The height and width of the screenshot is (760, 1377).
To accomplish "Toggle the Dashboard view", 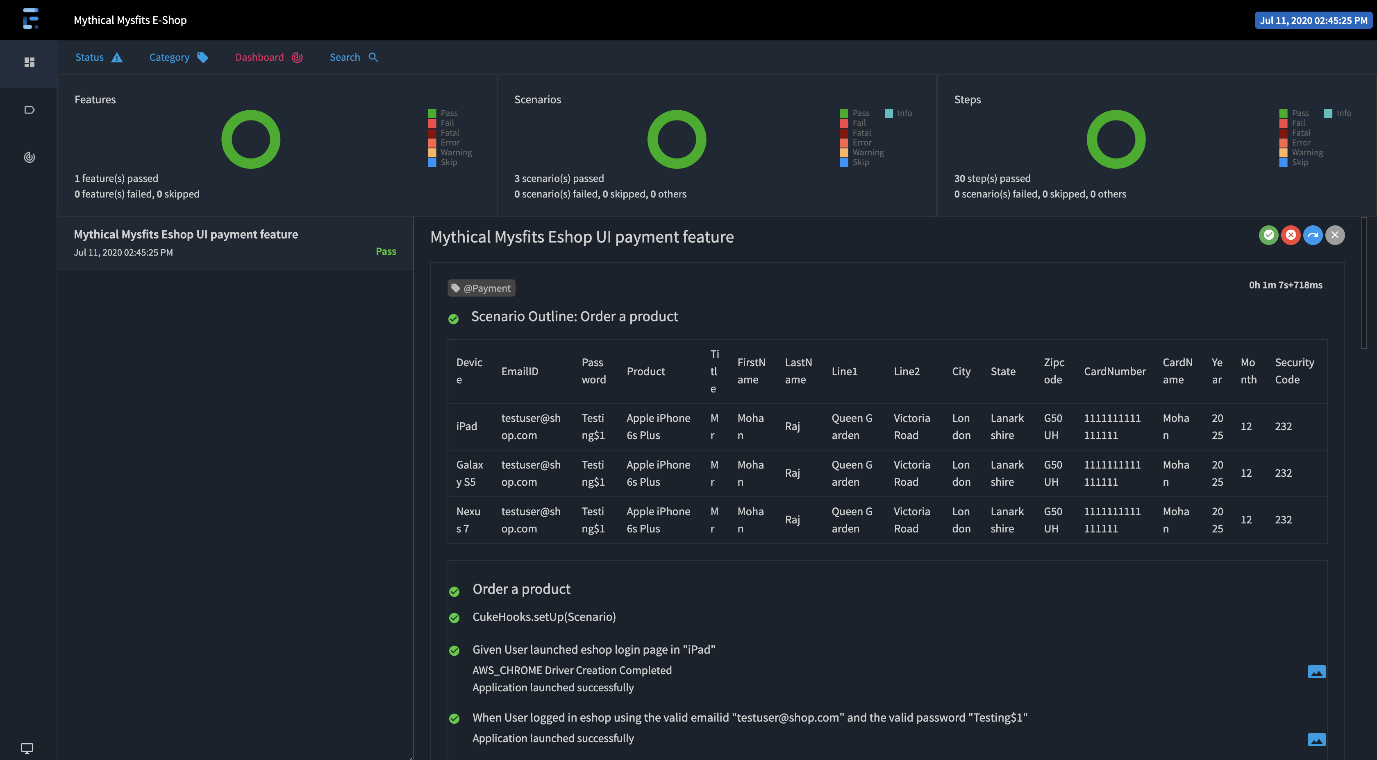I will coord(269,57).
